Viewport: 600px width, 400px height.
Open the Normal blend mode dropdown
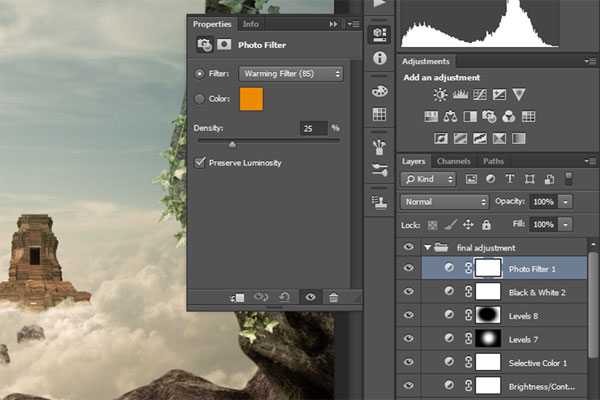pyautogui.click(x=443, y=201)
